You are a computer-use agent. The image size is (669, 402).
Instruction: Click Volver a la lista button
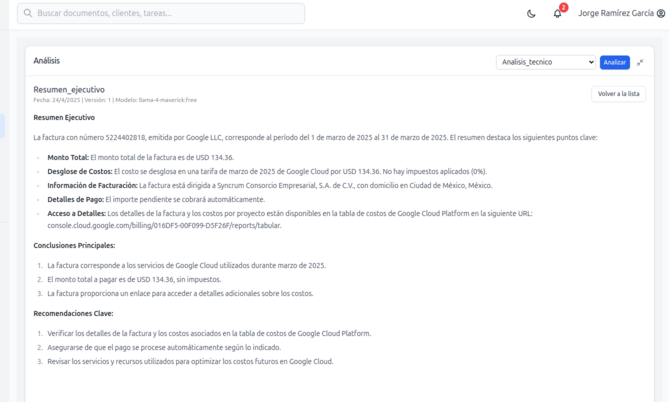click(618, 94)
